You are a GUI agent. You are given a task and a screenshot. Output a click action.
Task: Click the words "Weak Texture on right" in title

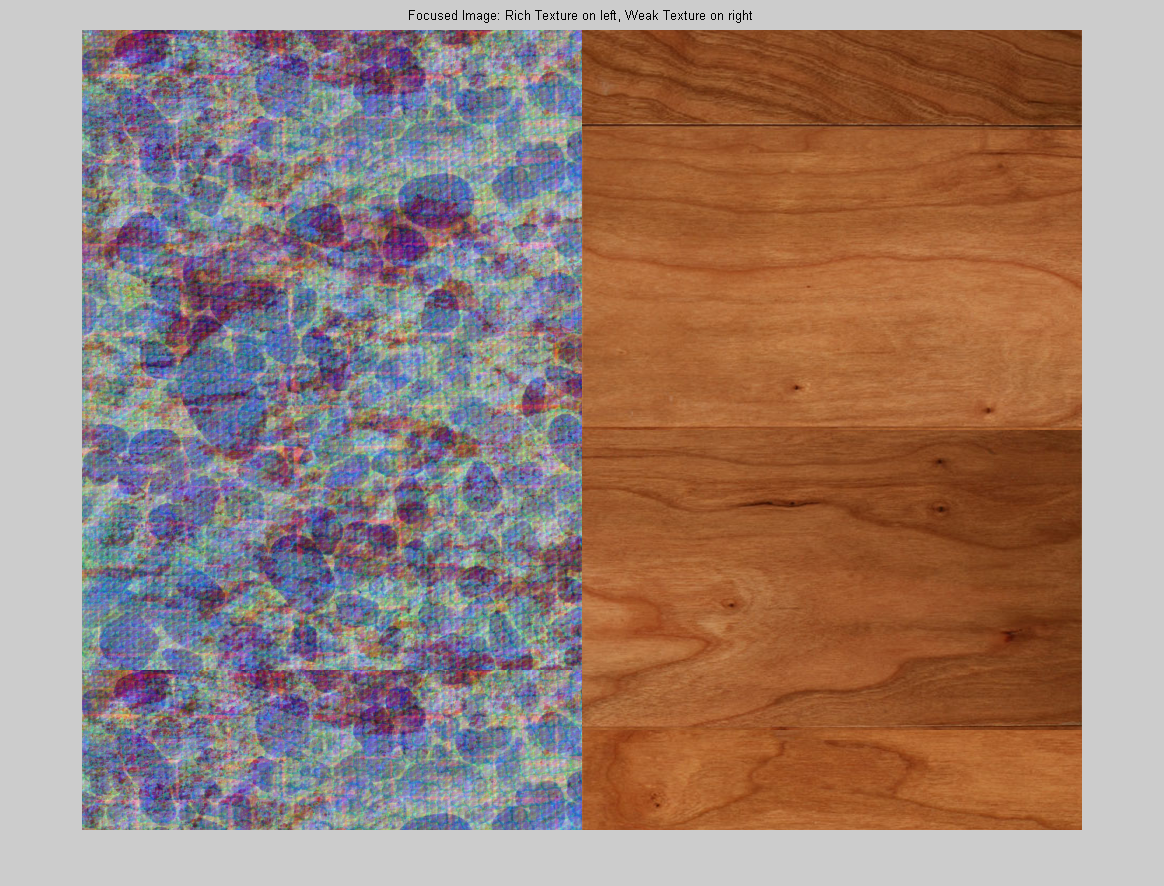pyautogui.click(x=688, y=16)
